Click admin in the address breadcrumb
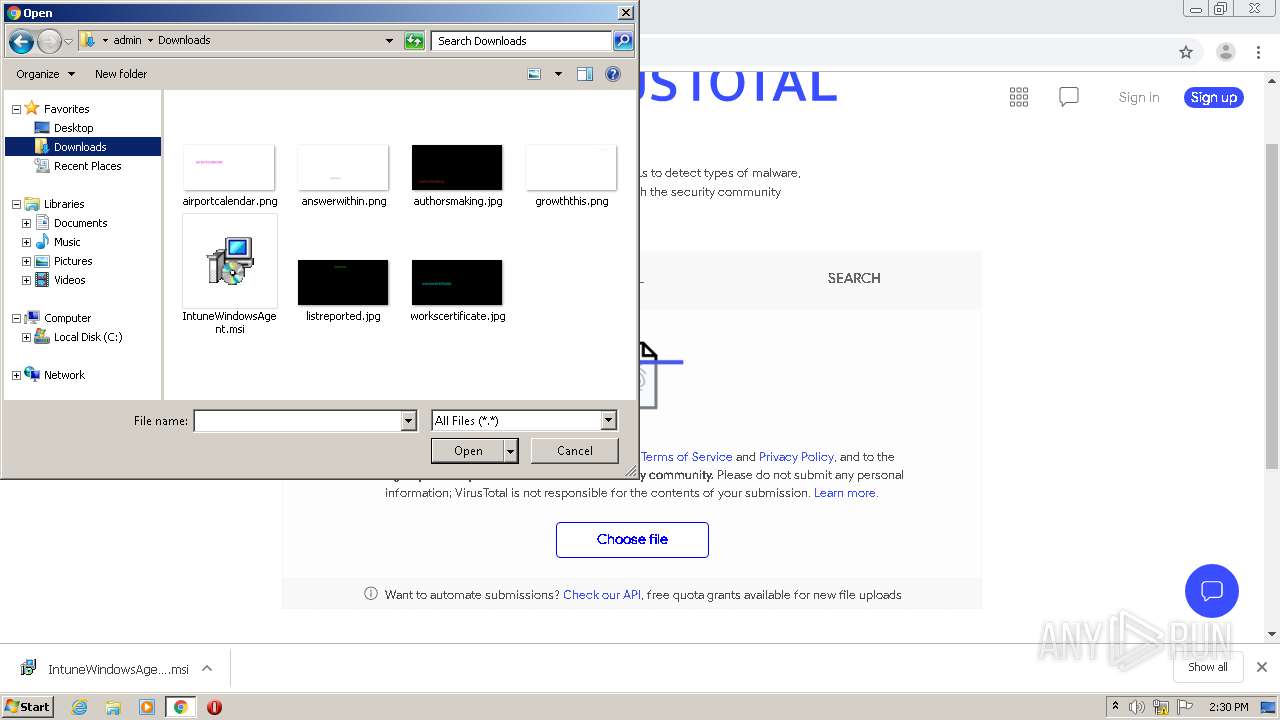The height and width of the screenshot is (720, 1280). click(127, 41)
